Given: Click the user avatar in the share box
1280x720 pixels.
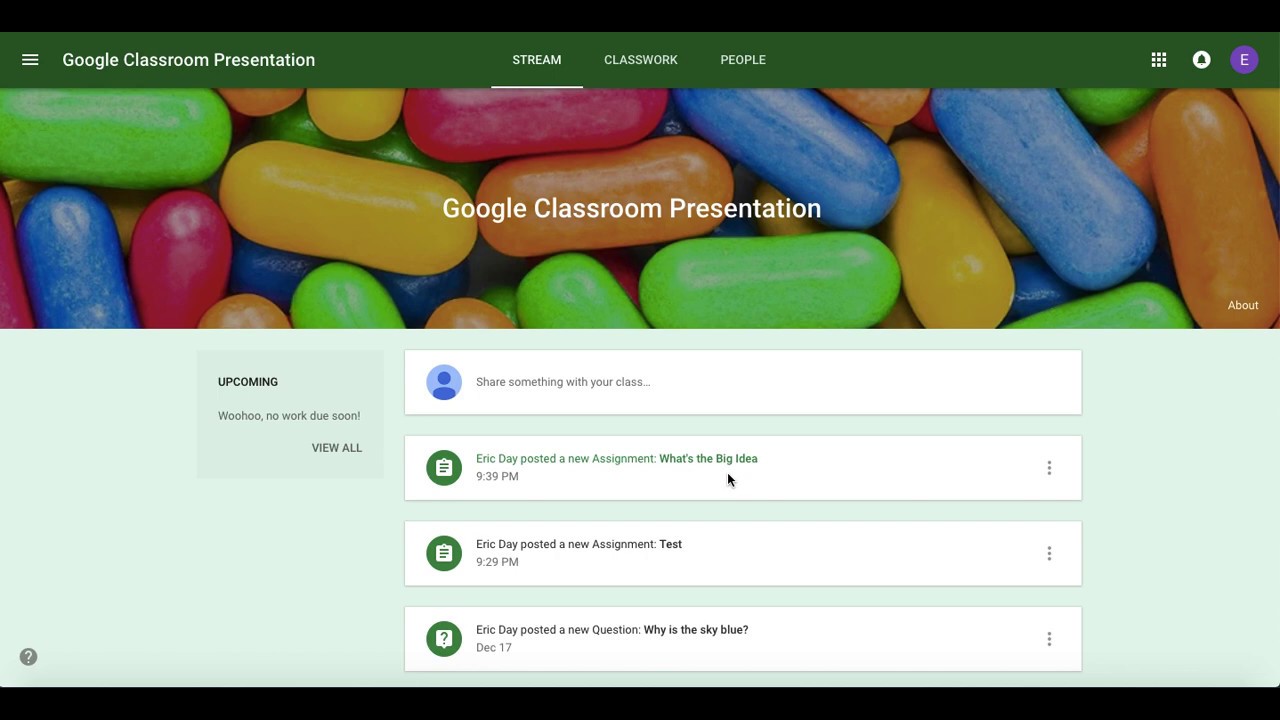Looking at the screenshot, I should pyautogui.click(x=444, y=382).
